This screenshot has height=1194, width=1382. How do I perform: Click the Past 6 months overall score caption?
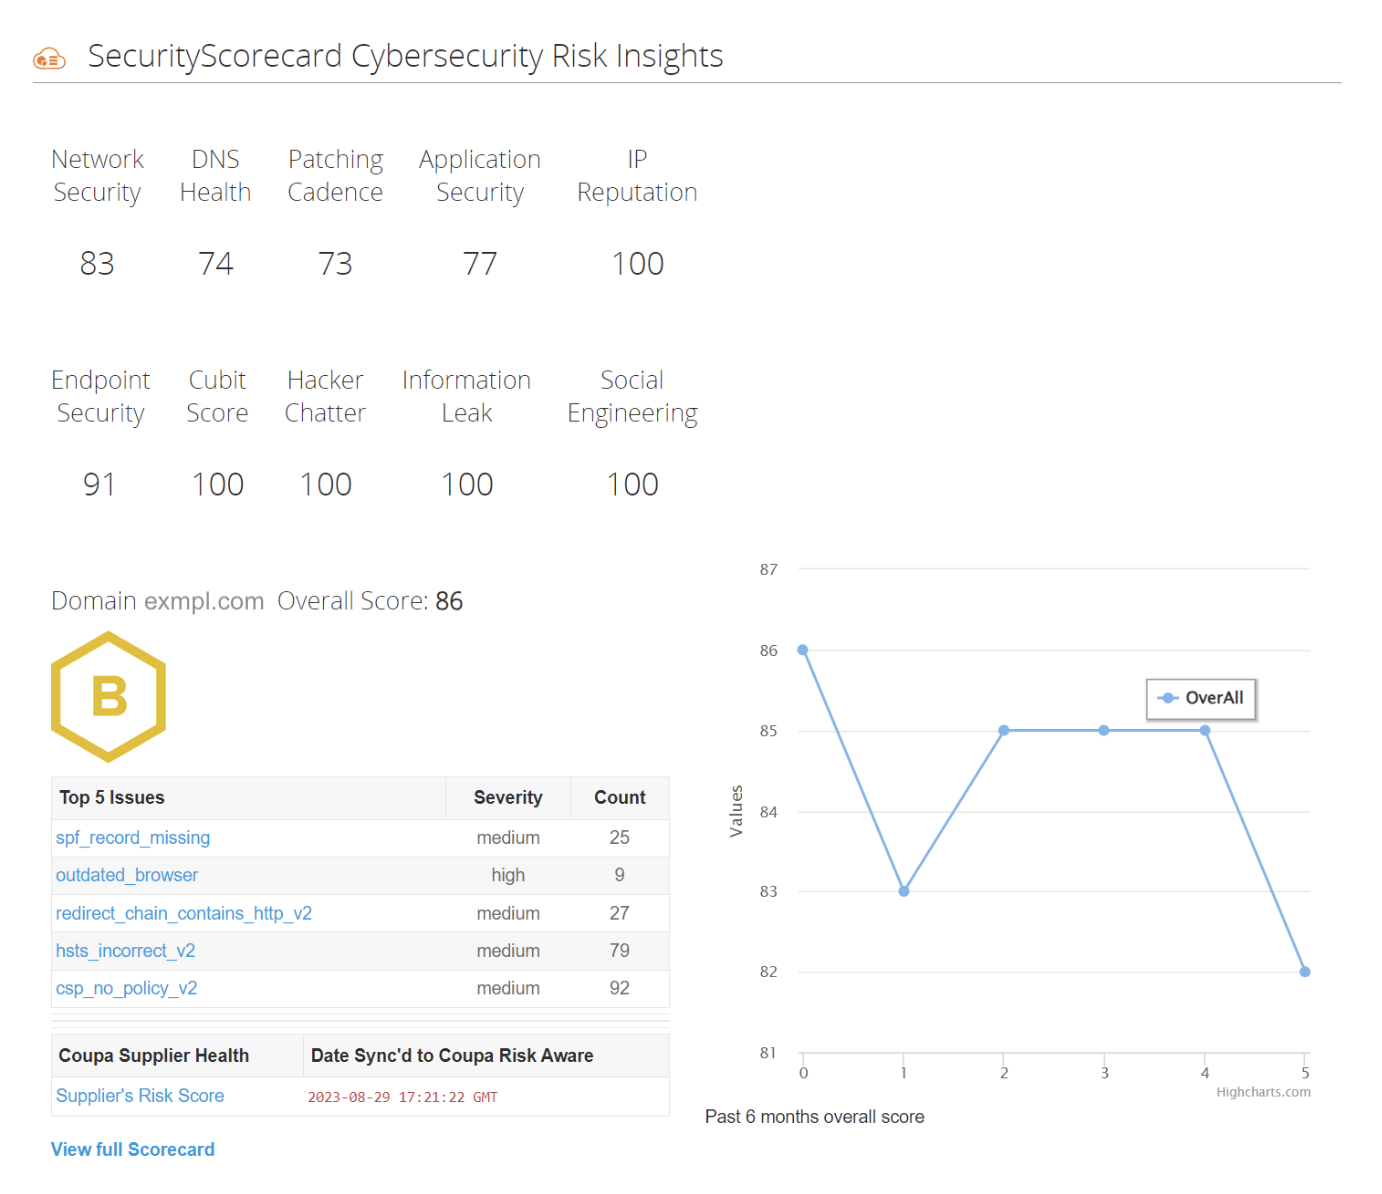click(815, 1117)
